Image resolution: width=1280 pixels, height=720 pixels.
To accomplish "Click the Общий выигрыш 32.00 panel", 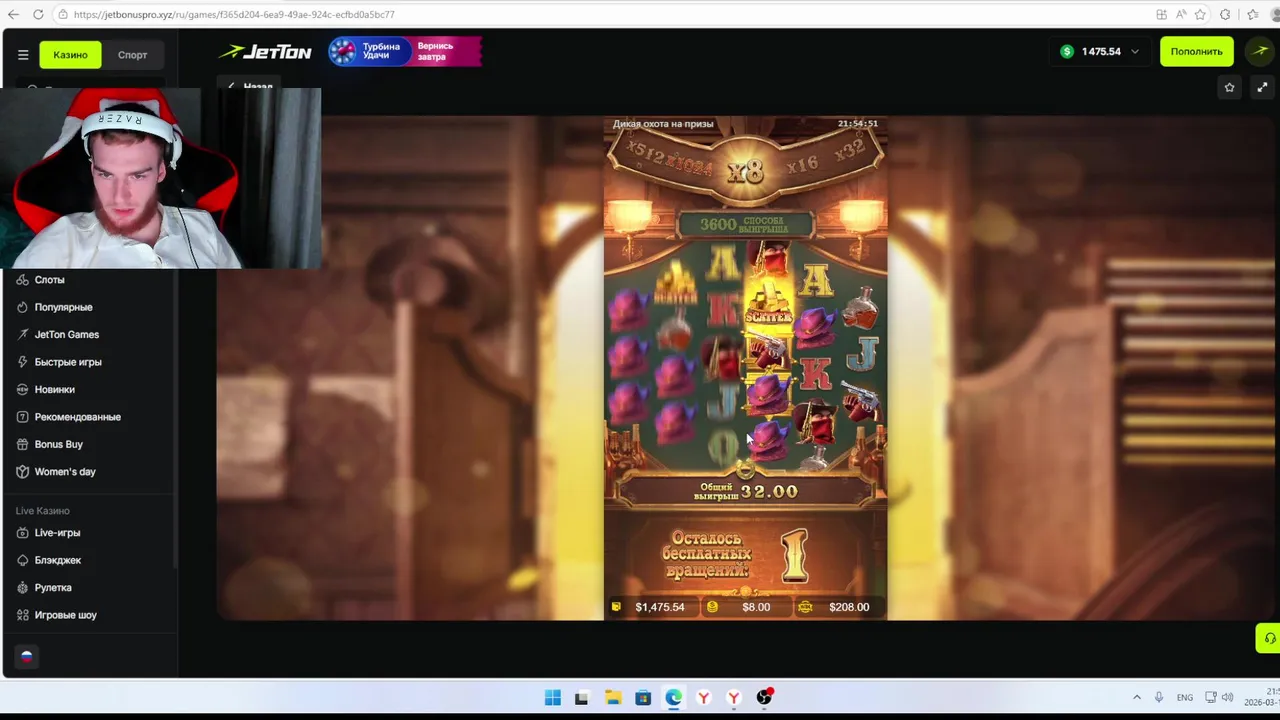I will (x=745, y=491).
